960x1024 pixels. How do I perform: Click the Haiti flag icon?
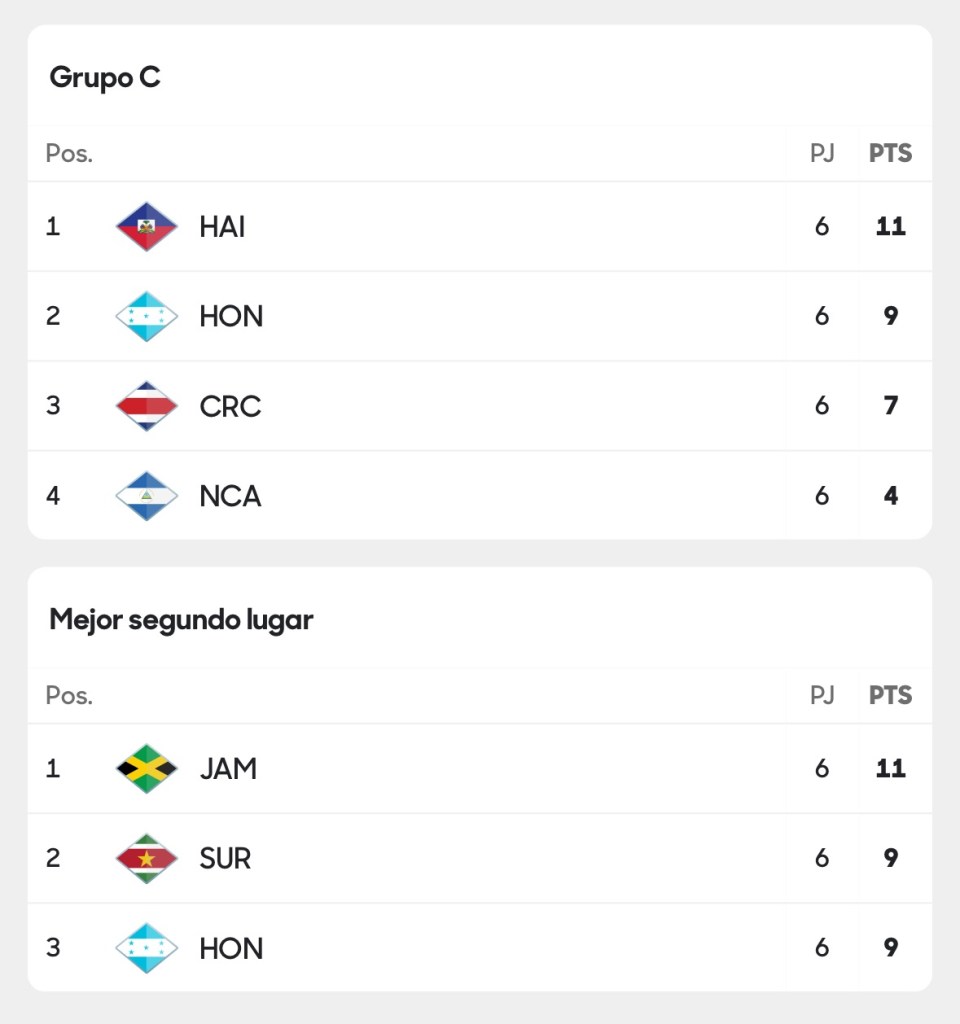tap(147, 227)
